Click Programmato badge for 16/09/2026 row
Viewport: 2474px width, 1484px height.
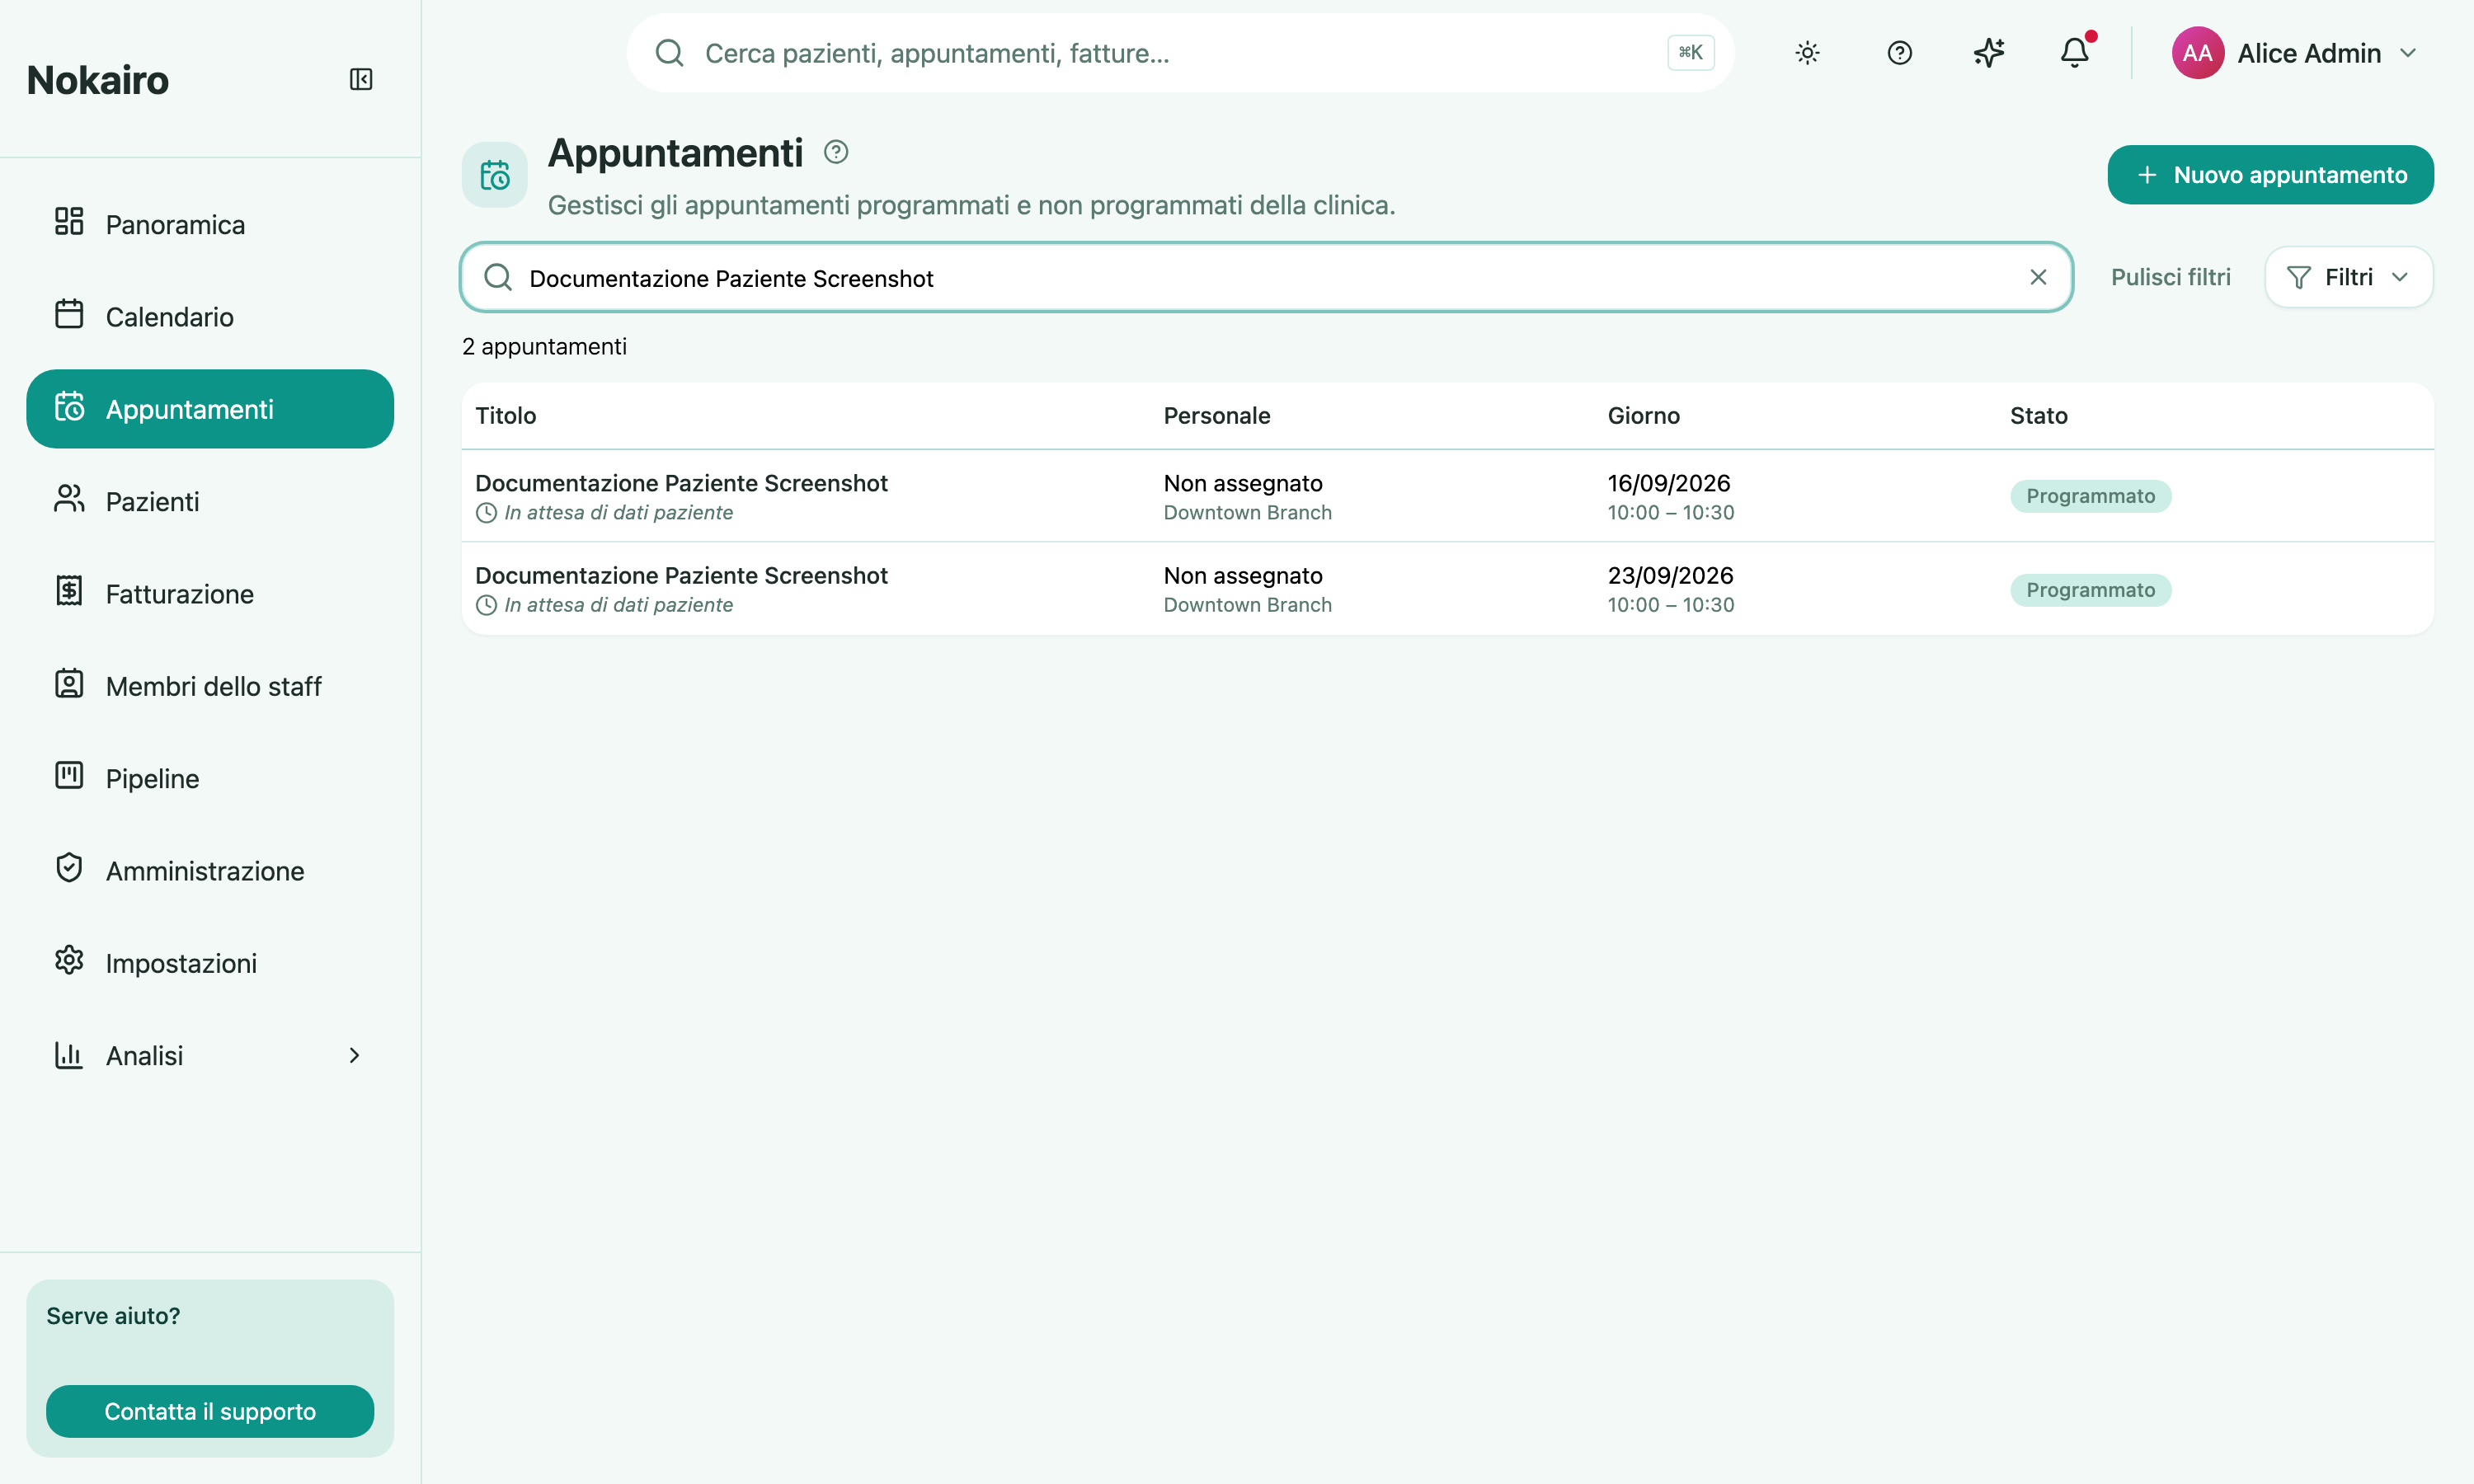[x=2090, y=496]
